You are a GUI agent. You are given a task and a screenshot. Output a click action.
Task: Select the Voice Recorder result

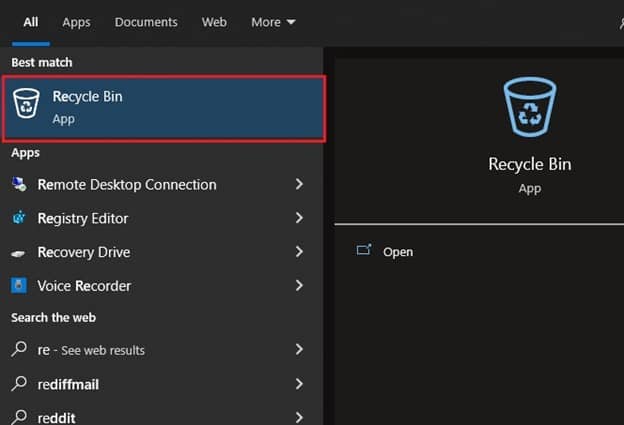(x=162, y=286)
